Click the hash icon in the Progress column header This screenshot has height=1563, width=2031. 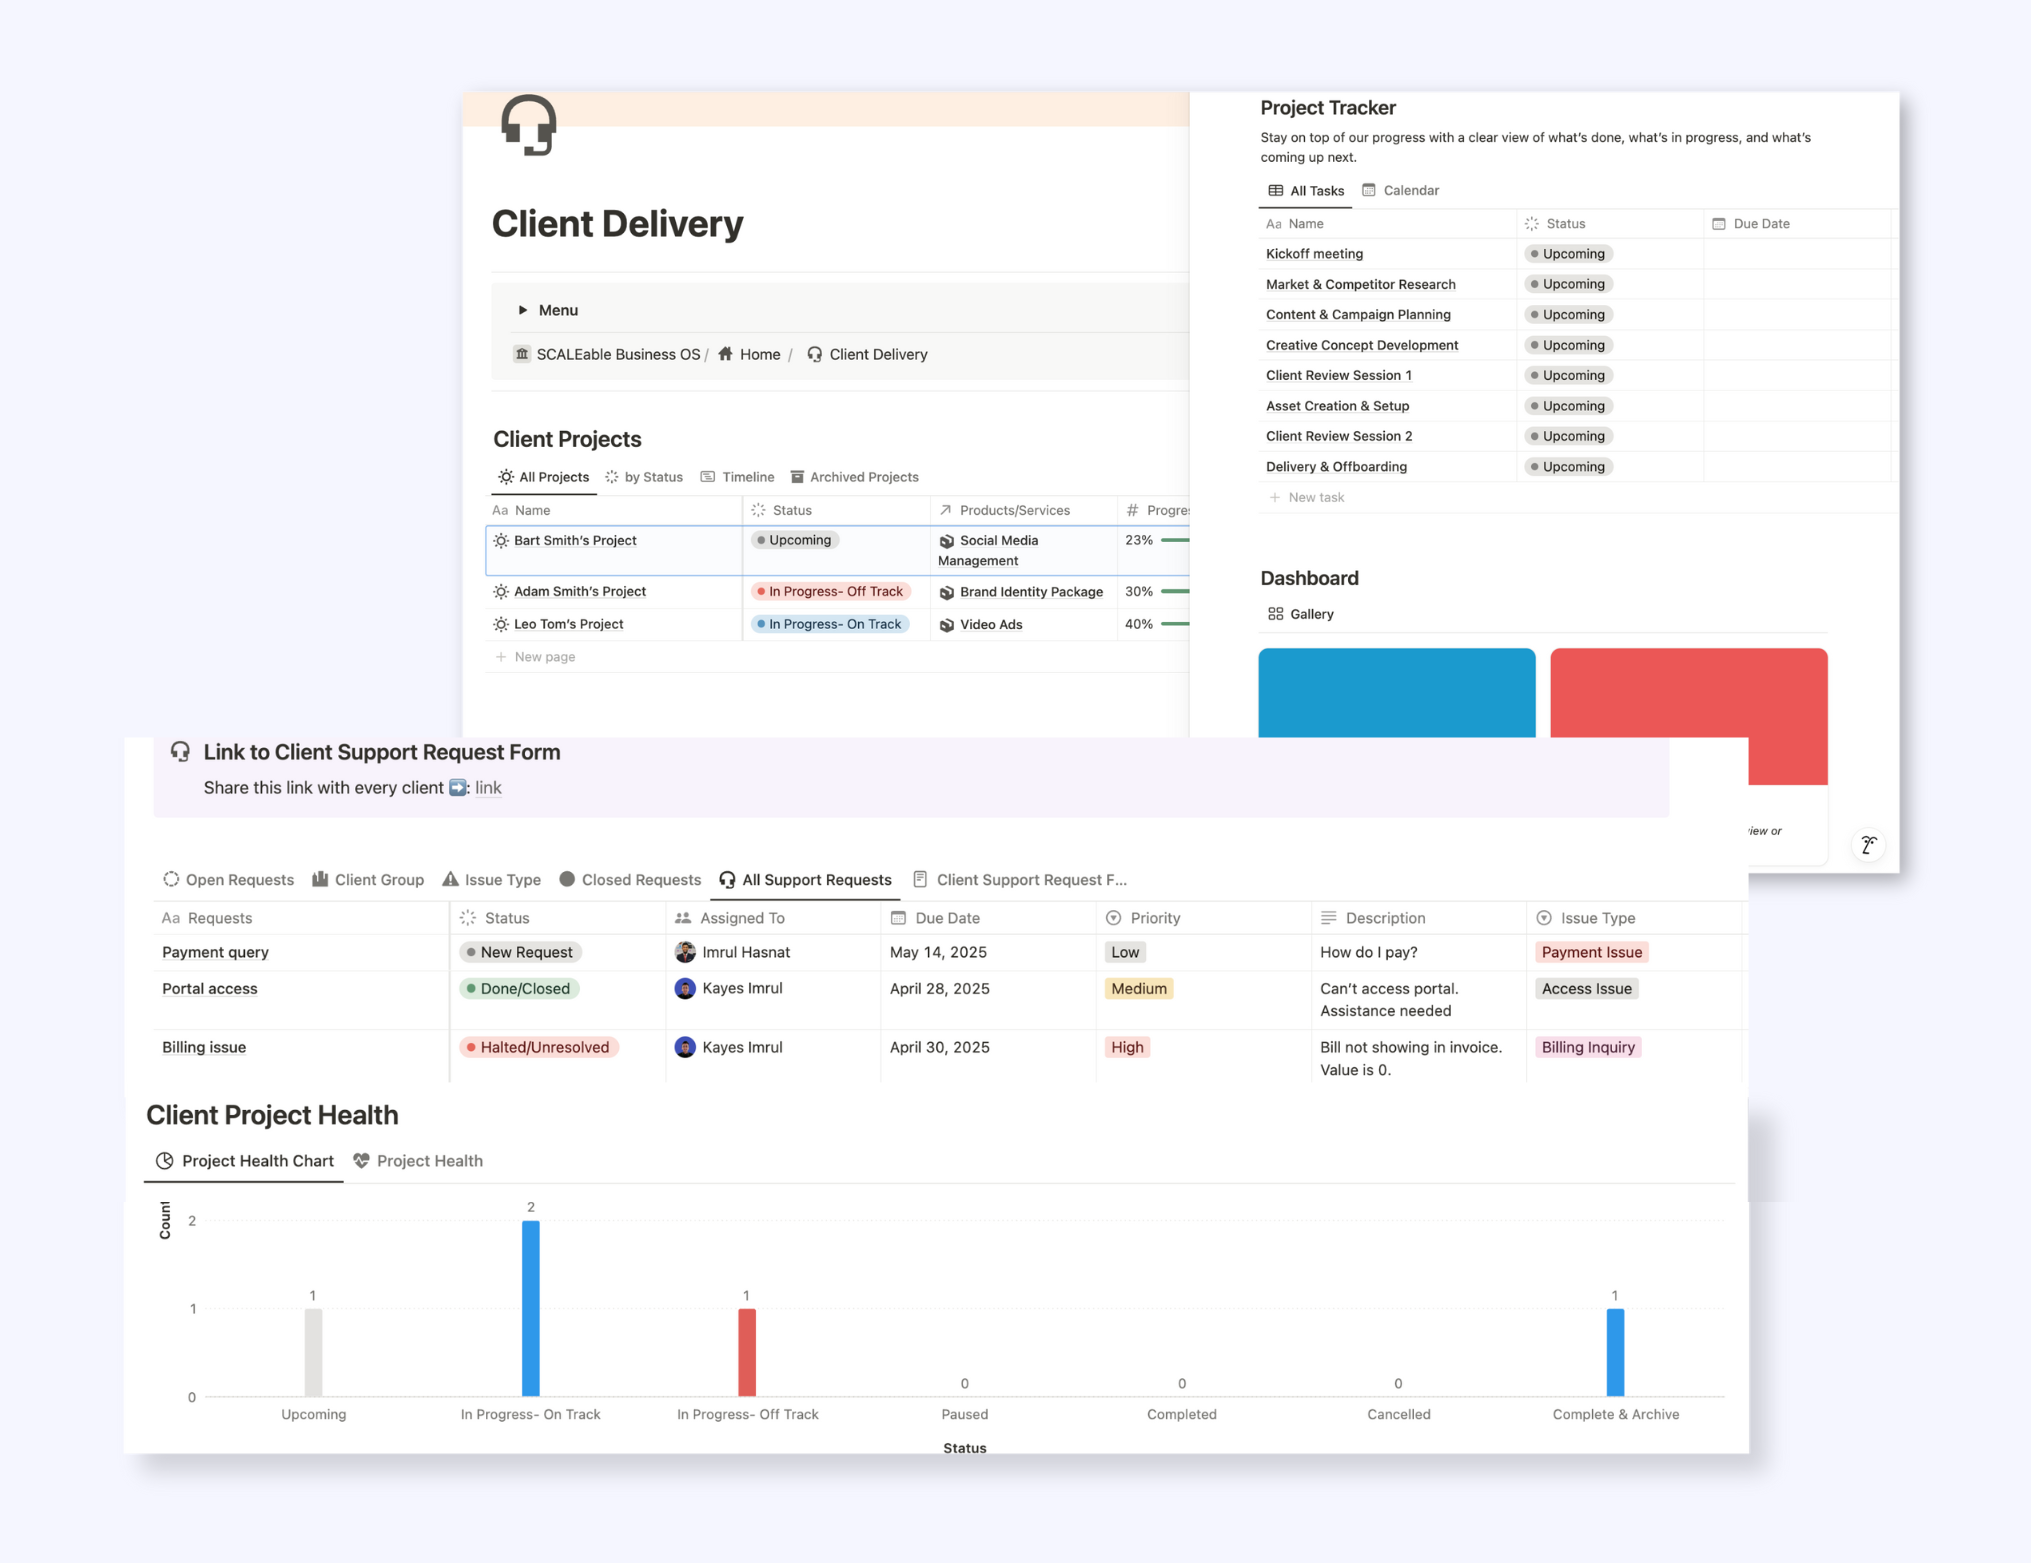[x=1132, y=510]
